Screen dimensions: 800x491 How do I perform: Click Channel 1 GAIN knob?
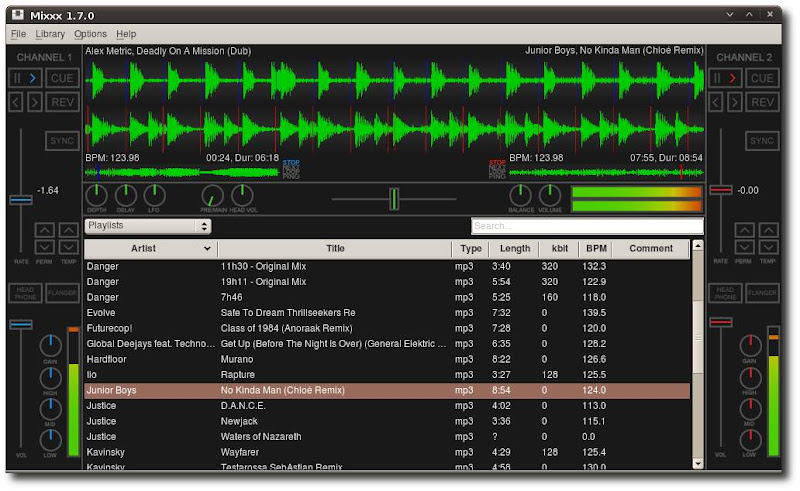(x=51, y=346)
